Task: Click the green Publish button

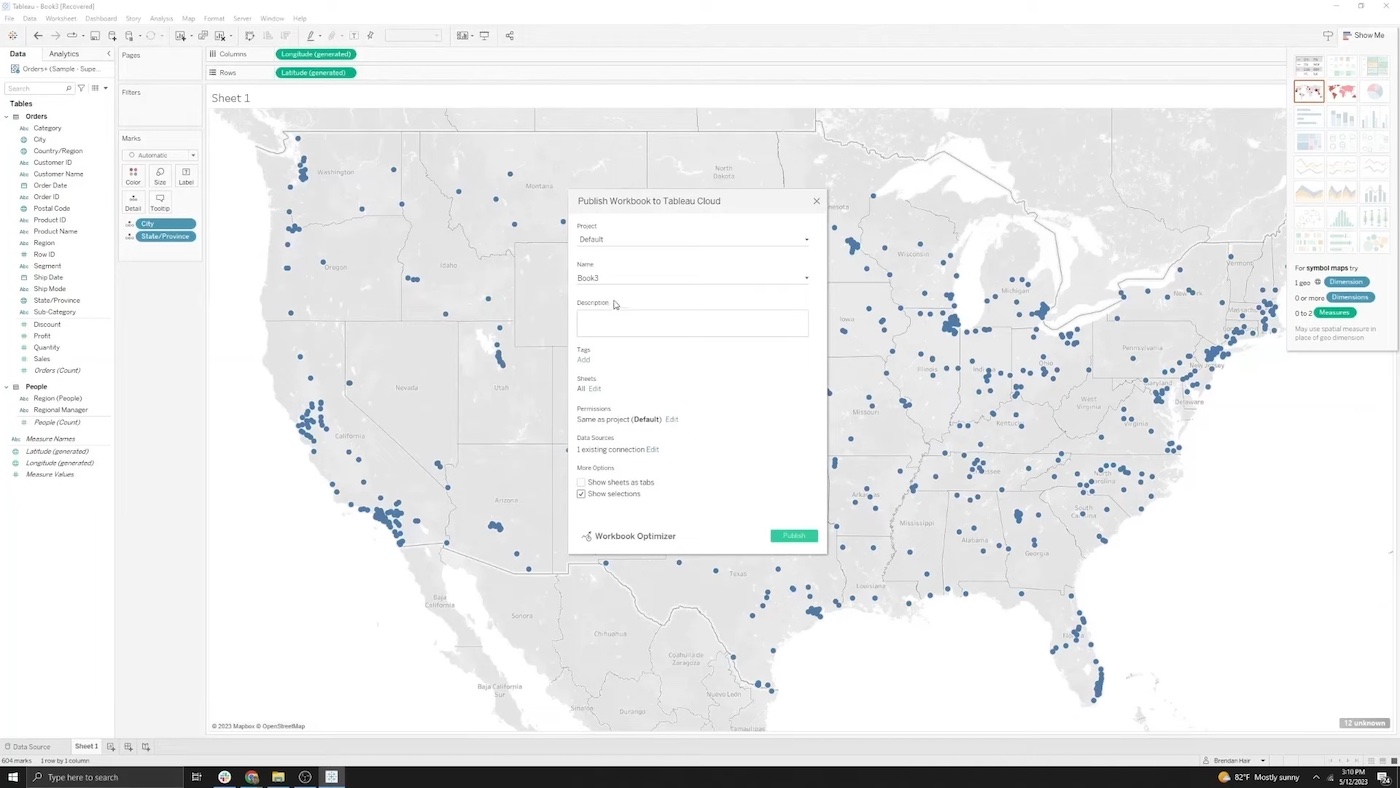Action: pyautogui.click(x=793, y=536)
